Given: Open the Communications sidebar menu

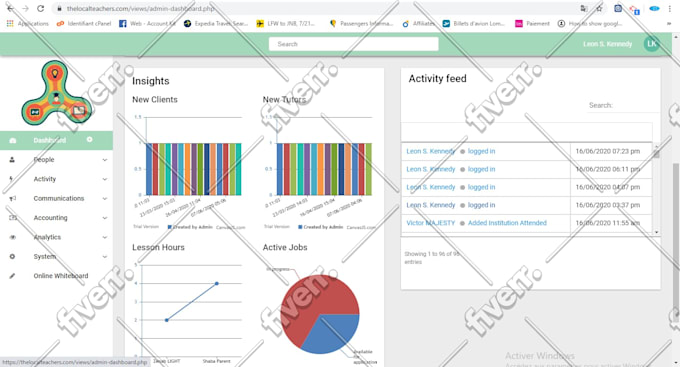Looking at the screenshot, I should 56,198.
